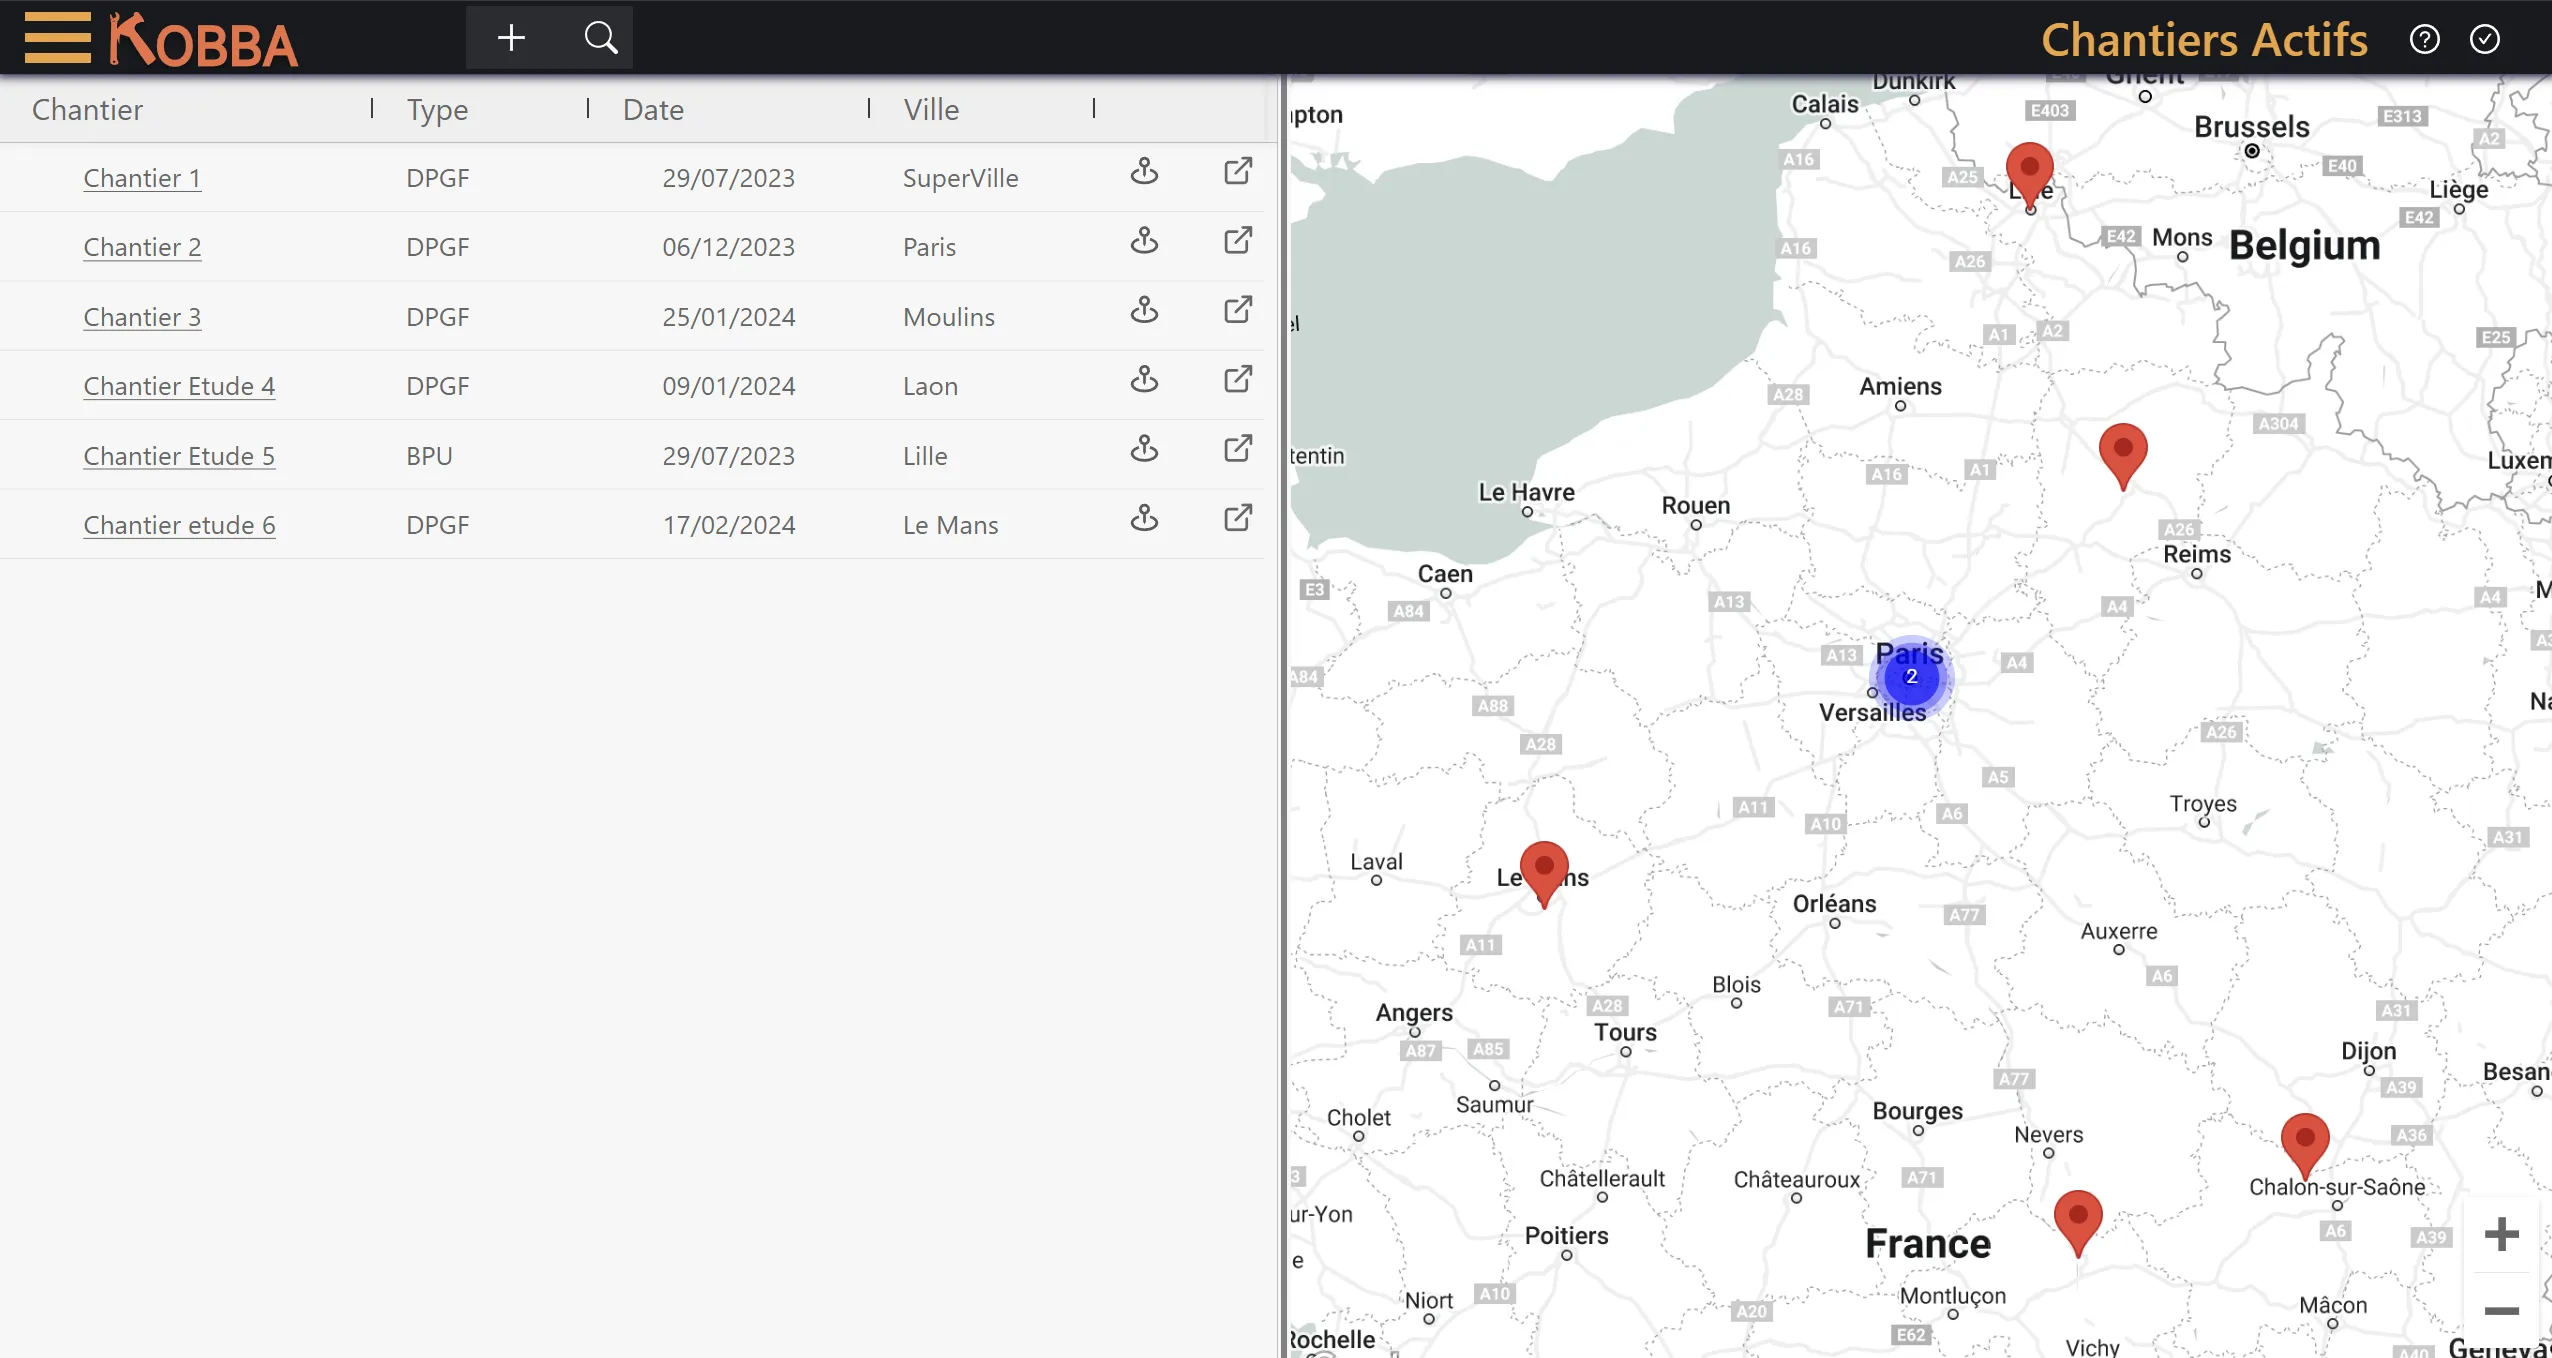
Task: Open the Chantier 1 link
Action: point(142,178)
